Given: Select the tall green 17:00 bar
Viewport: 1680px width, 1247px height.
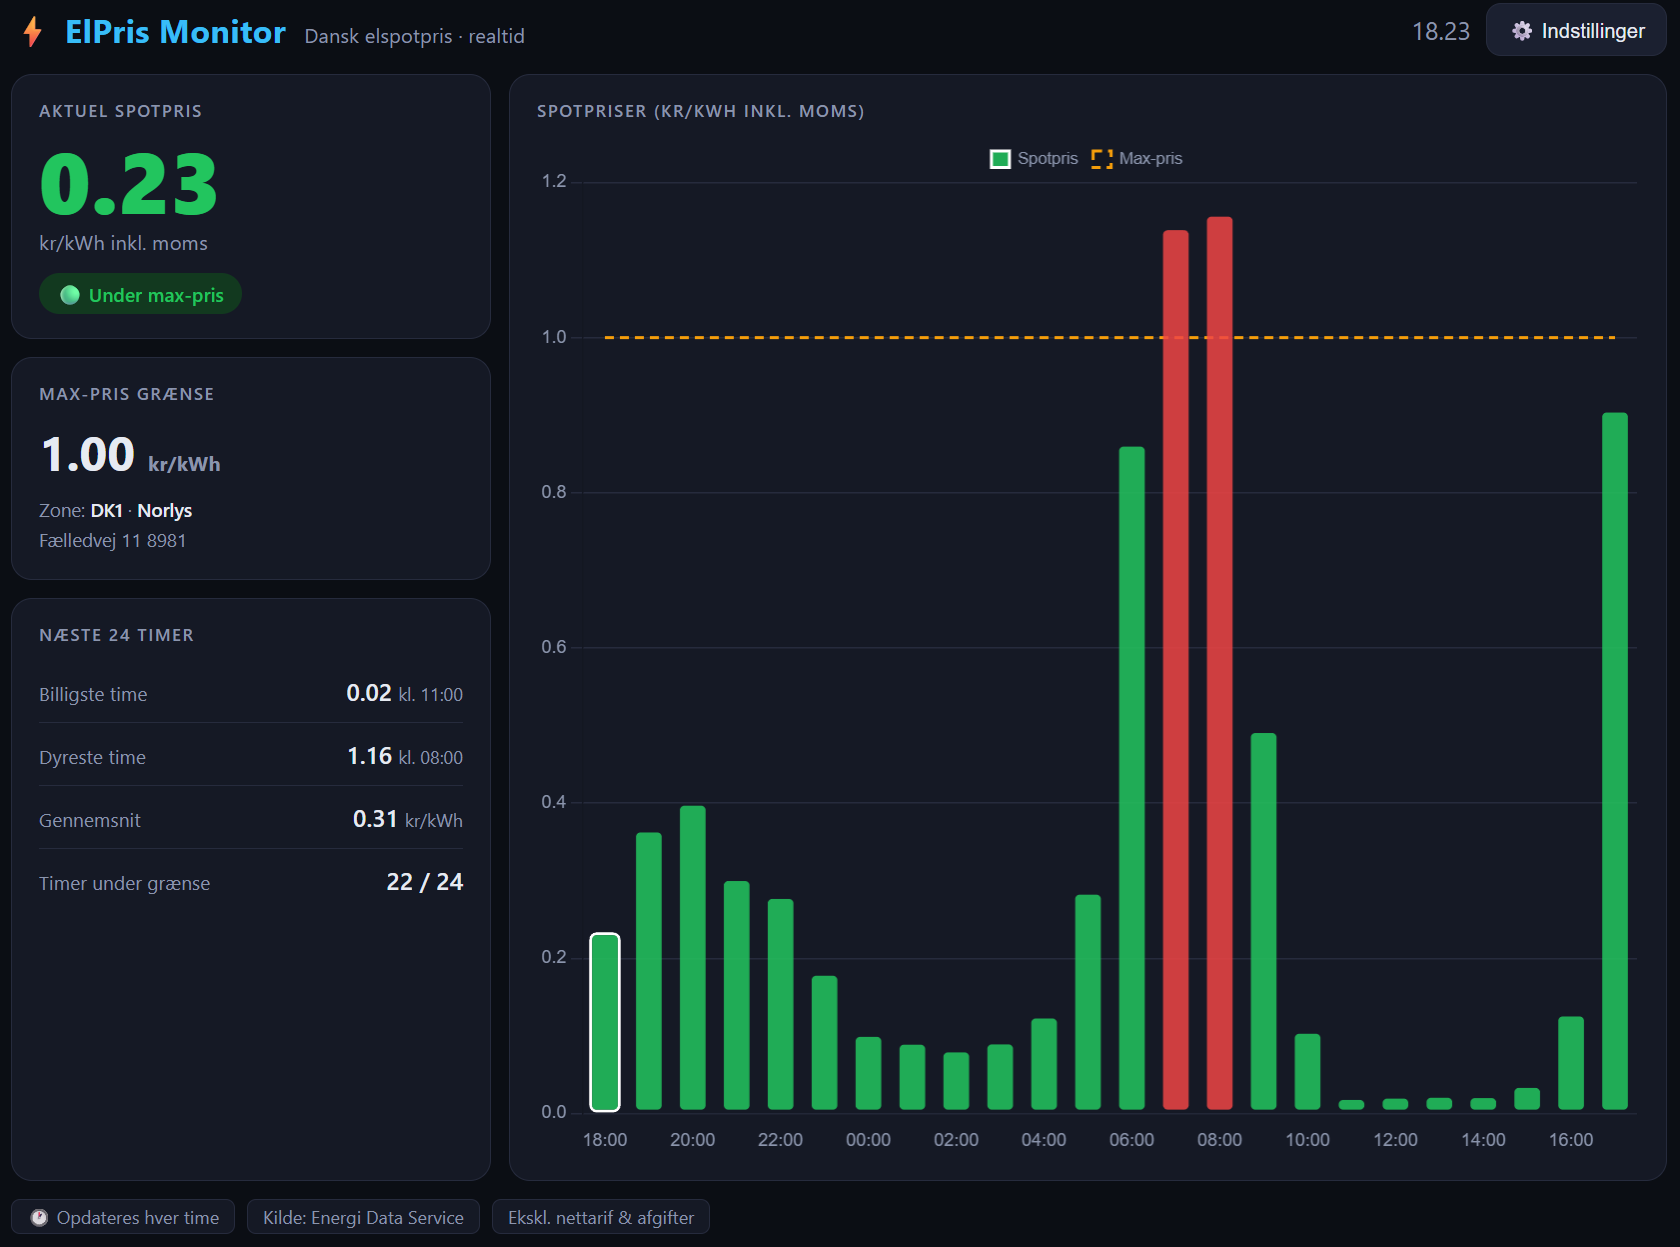Looking at the screenshot, I should [1615, 761].
